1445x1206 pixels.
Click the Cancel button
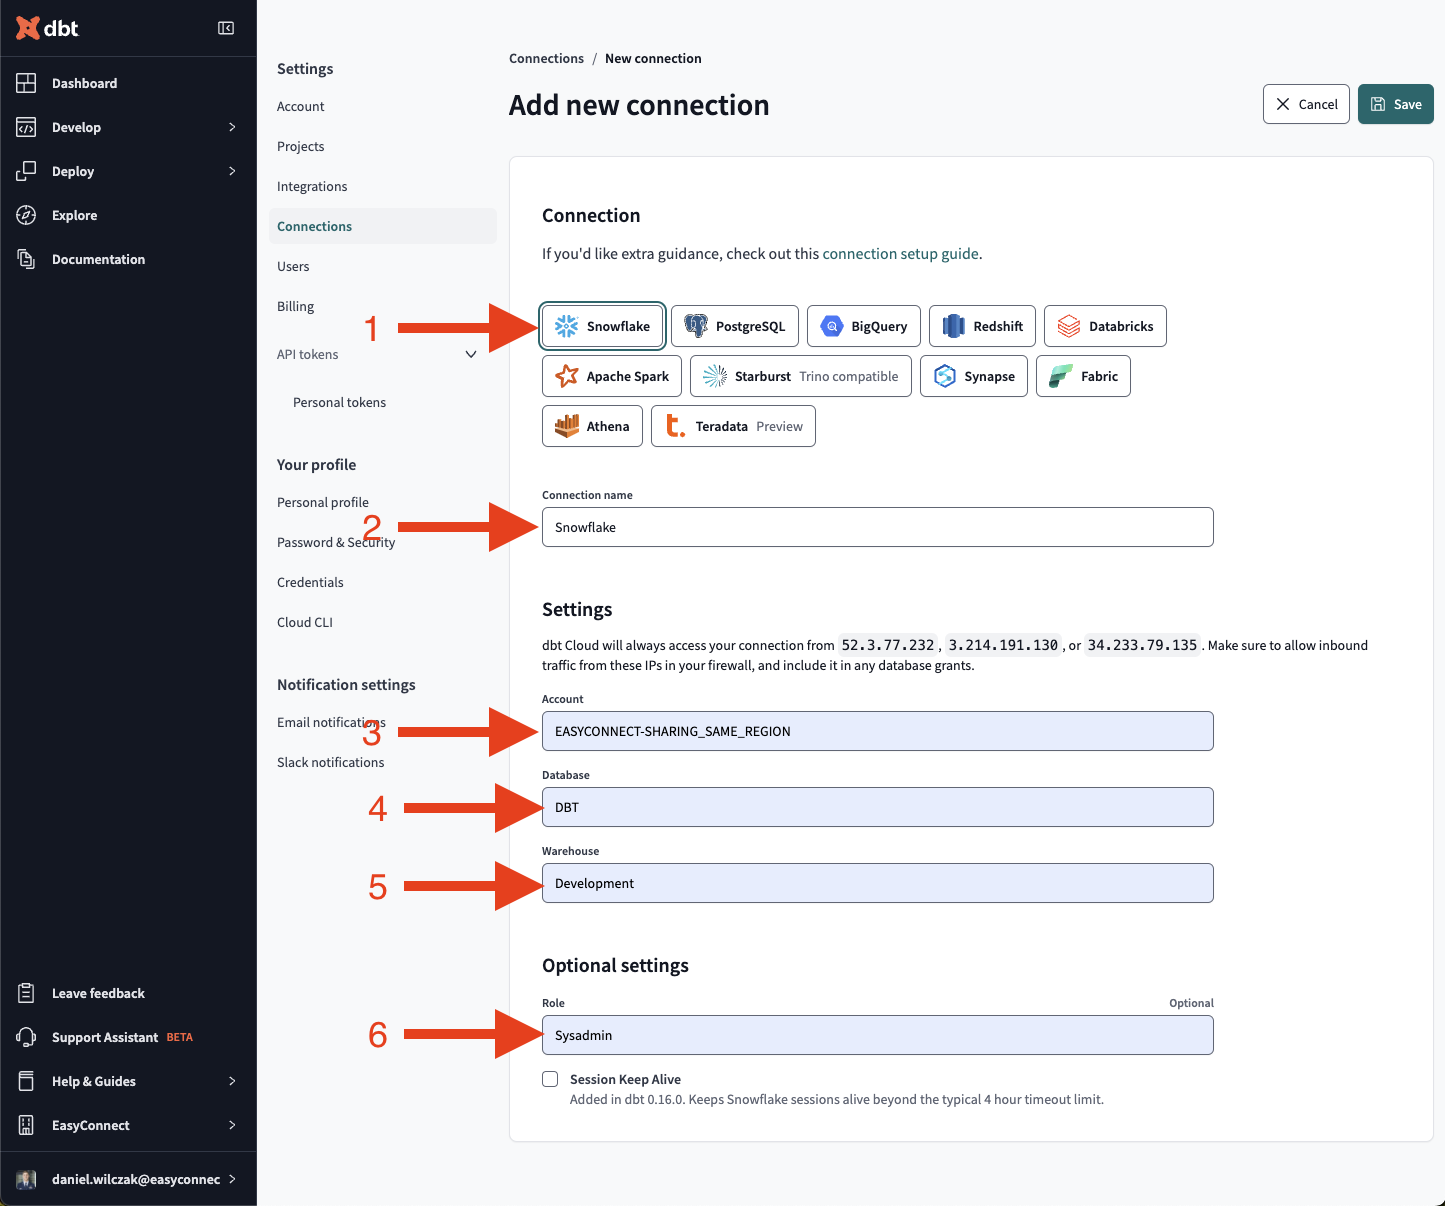coord(1306,104)
